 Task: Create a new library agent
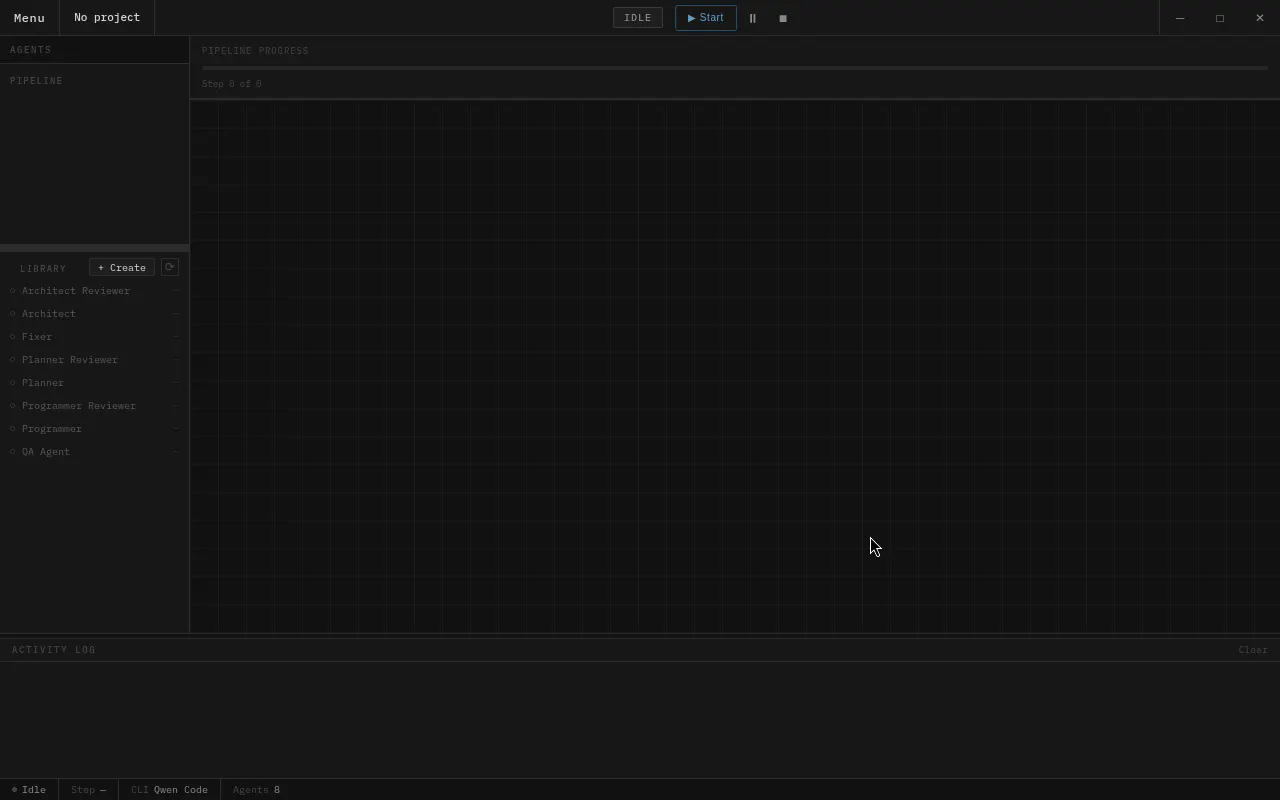(122, 267)
